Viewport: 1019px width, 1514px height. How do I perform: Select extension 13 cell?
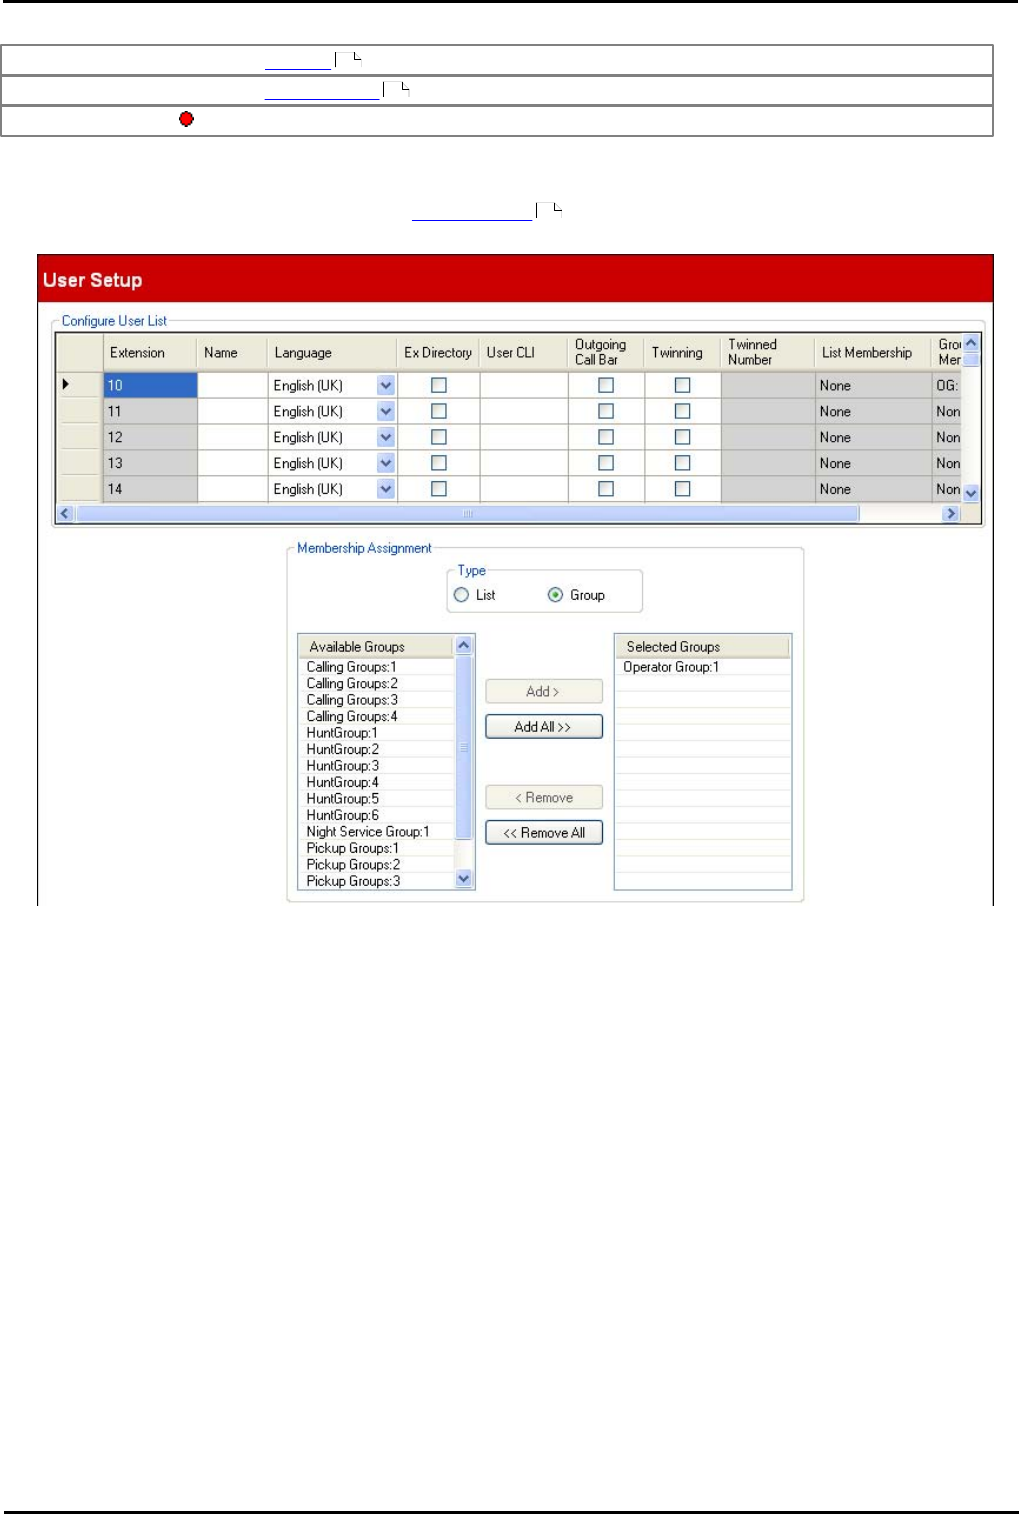tap(150, 463)
